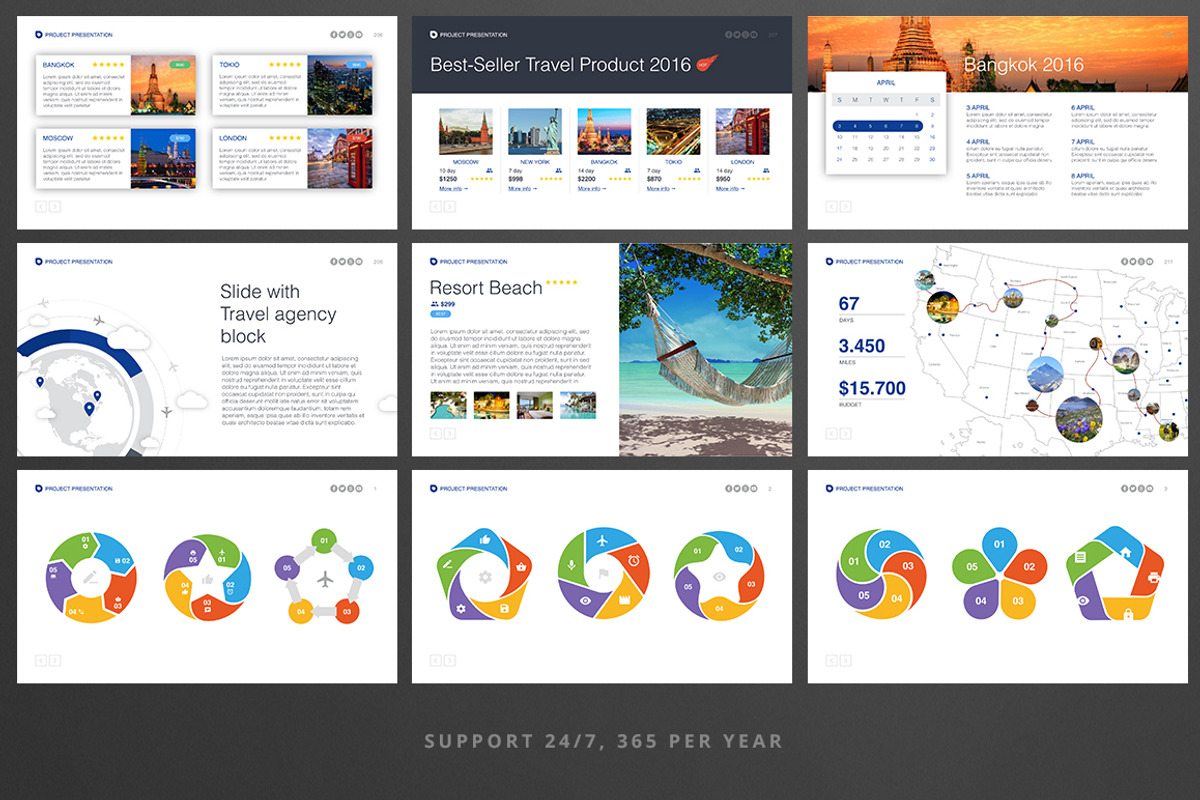Click the pencil icon on green pentagon segment

tap(446, 565)
